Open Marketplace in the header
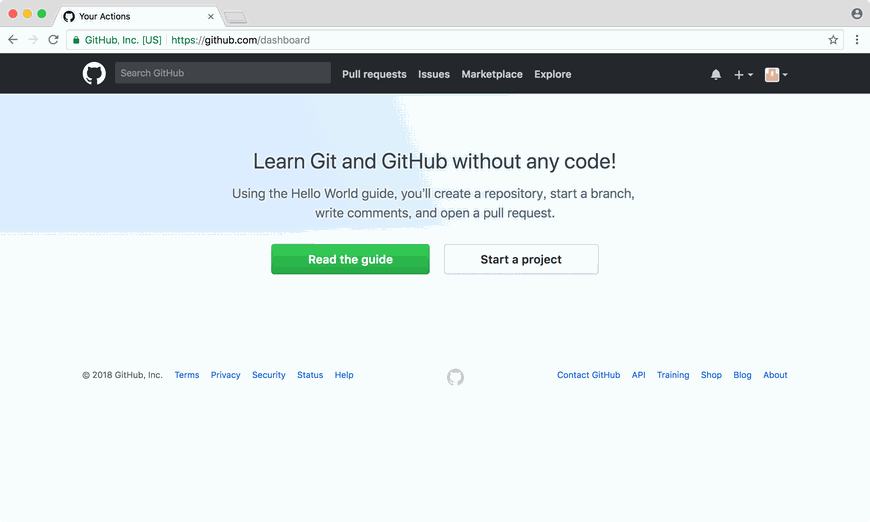The image size is (870, 522). [492, 74]
